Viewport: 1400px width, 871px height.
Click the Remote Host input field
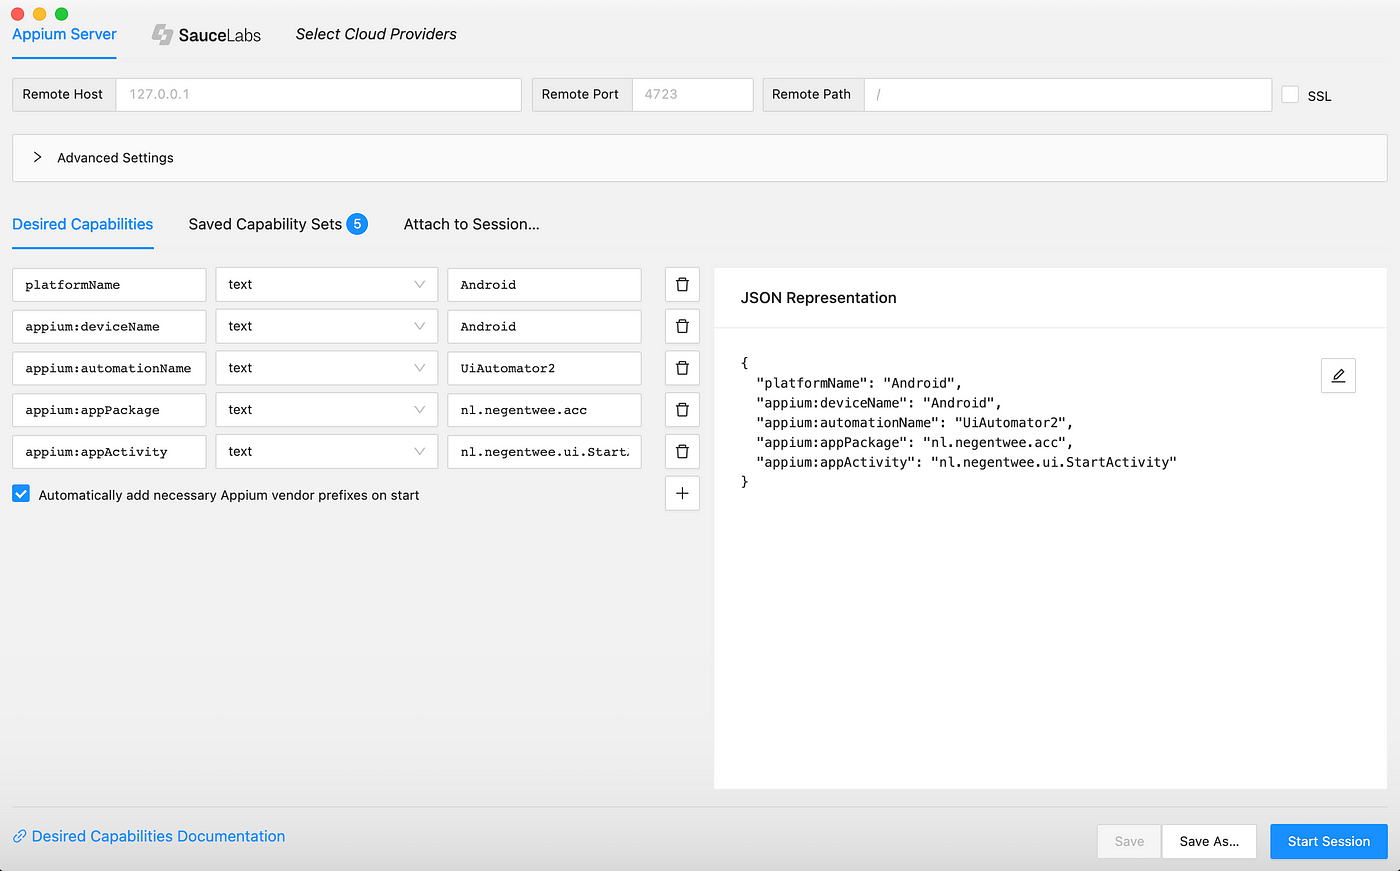(x=318, y=94)
